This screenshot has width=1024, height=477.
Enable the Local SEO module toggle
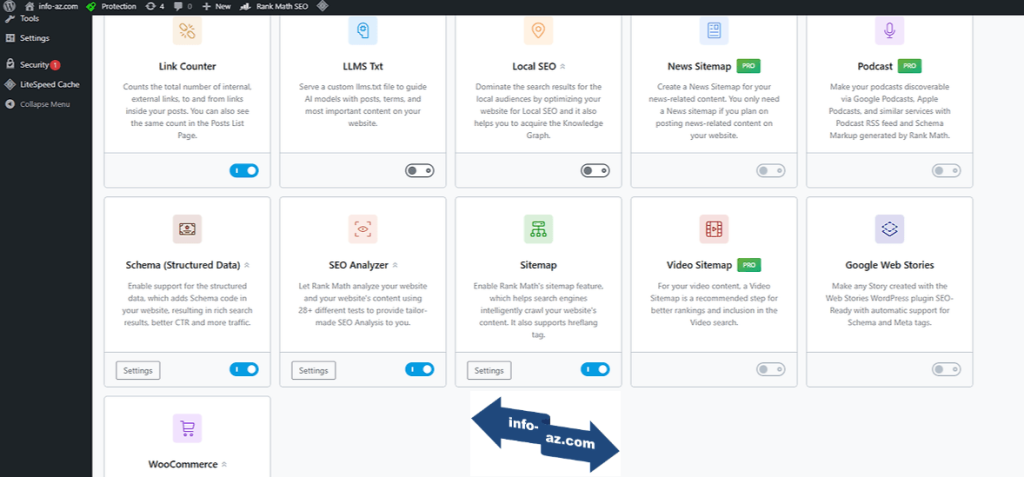tap(595, 171)
